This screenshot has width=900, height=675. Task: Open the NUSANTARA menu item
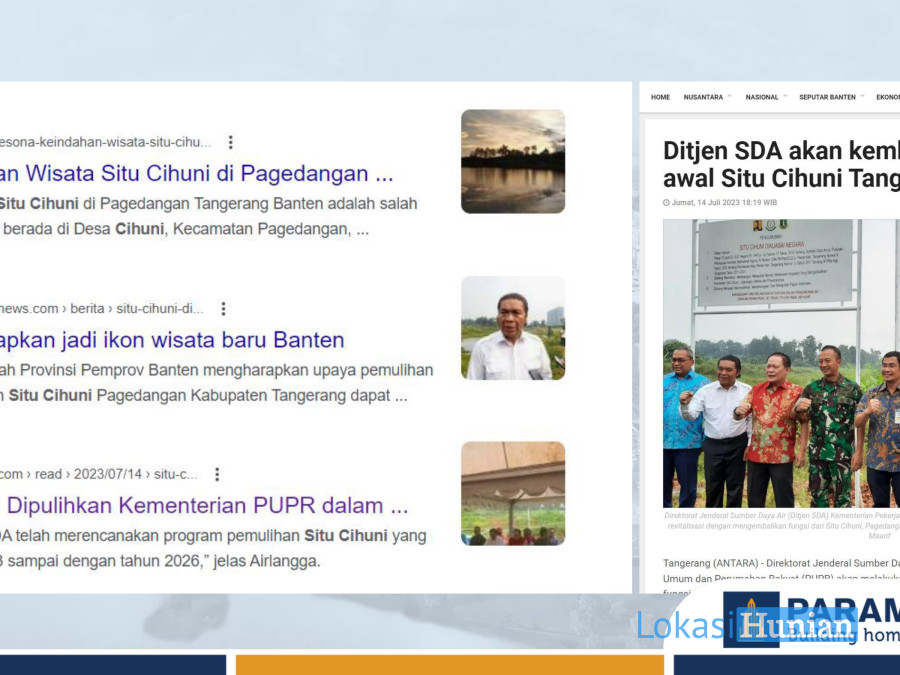click(x=703, y=98)
